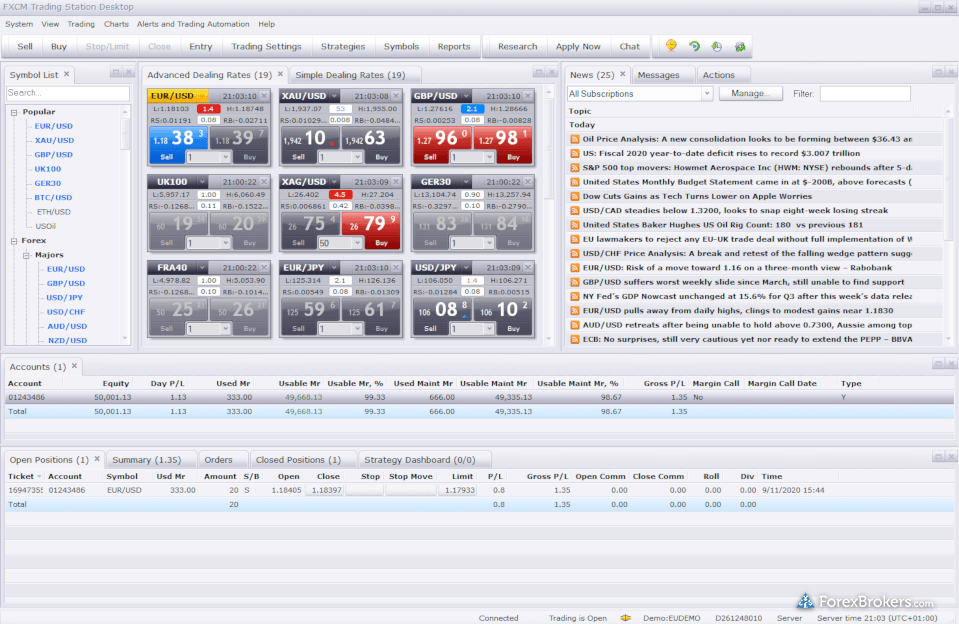Image resolution: width=959 pixels, height=624 pixels.
Task: Open symbol dropdown on EUR/JPY tile
Action: point(335,267)
